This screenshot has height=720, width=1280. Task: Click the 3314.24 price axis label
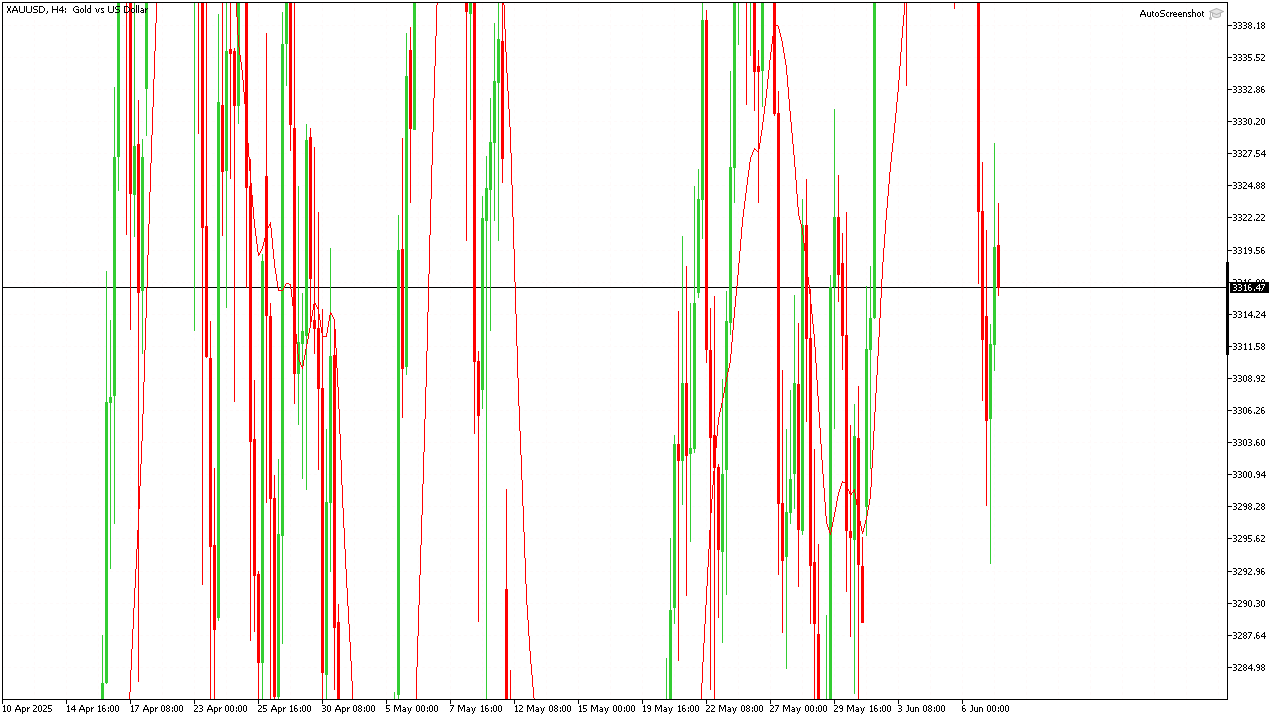1249,314
